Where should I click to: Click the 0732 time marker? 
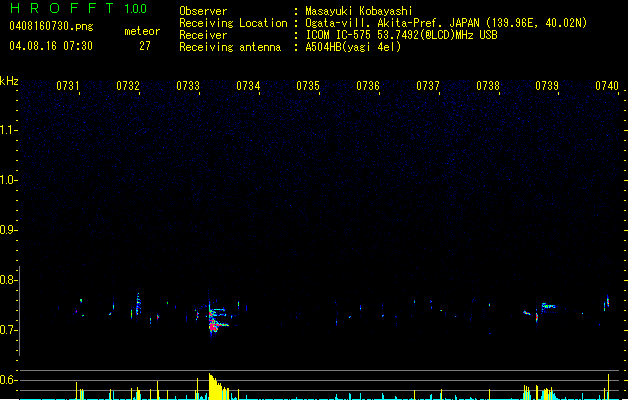(x=128, y=86)
